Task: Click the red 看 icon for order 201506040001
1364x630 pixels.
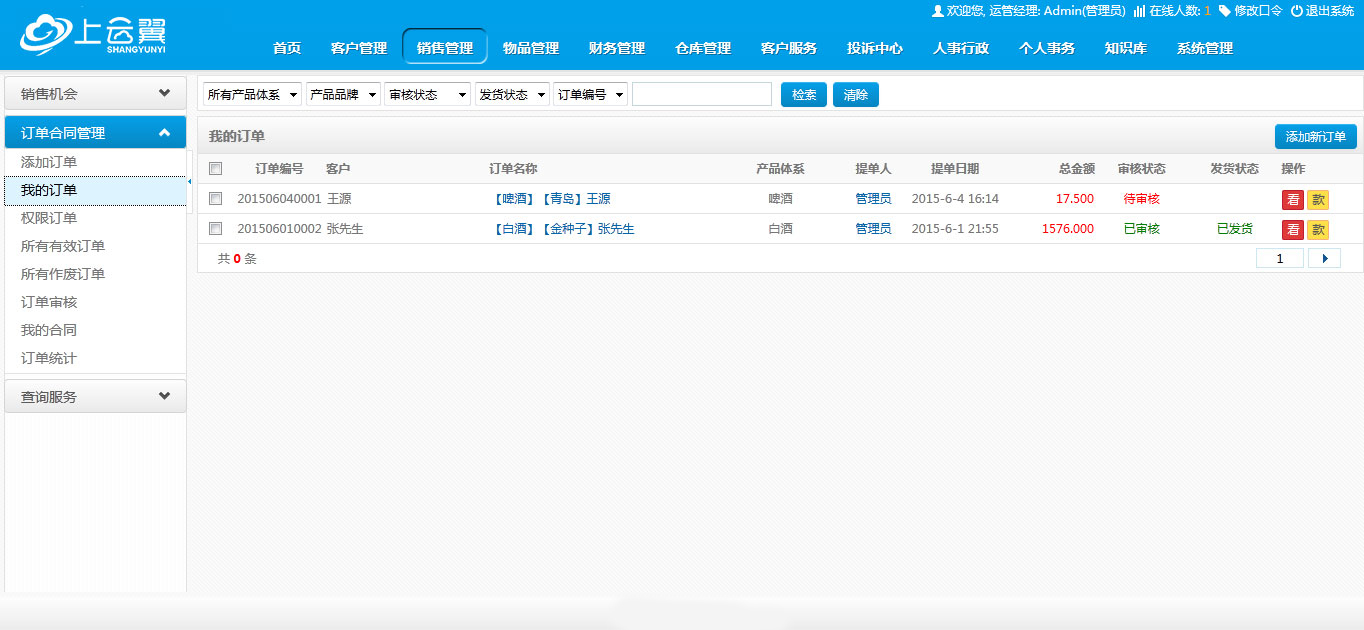Action: [x=1292, y=200]
